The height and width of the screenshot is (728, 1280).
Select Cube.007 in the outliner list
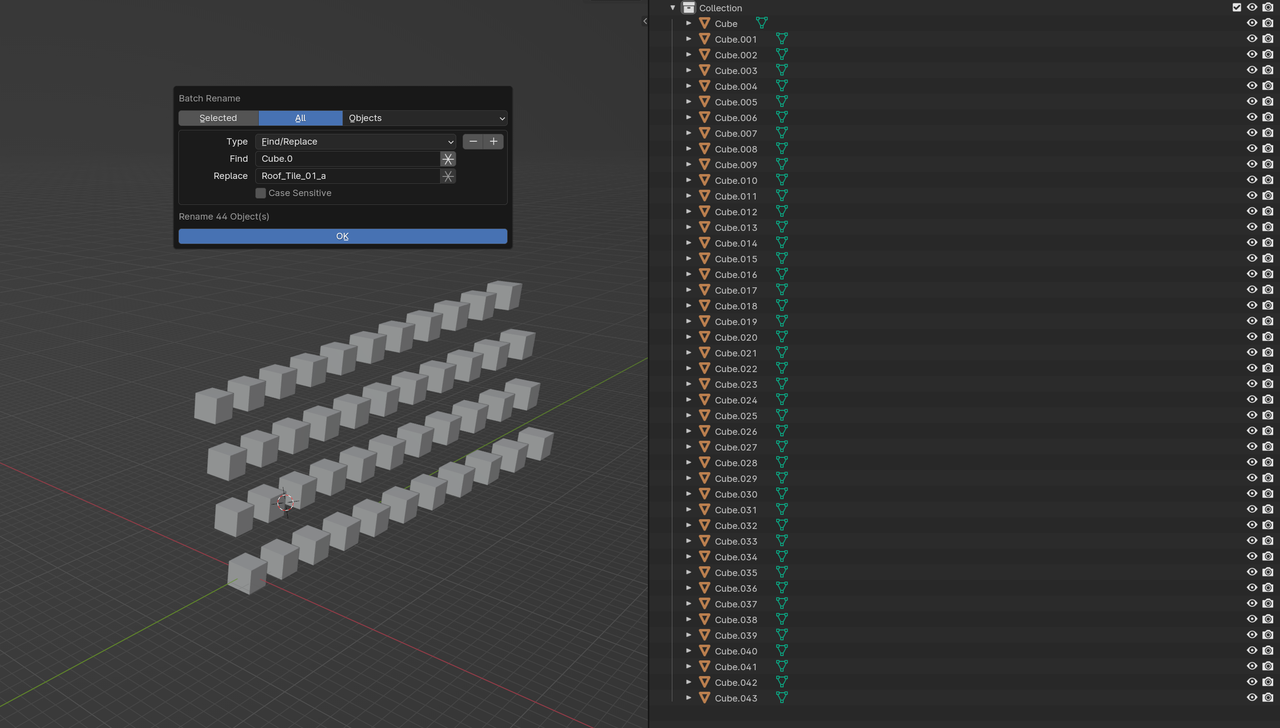[x=736, y=133]
